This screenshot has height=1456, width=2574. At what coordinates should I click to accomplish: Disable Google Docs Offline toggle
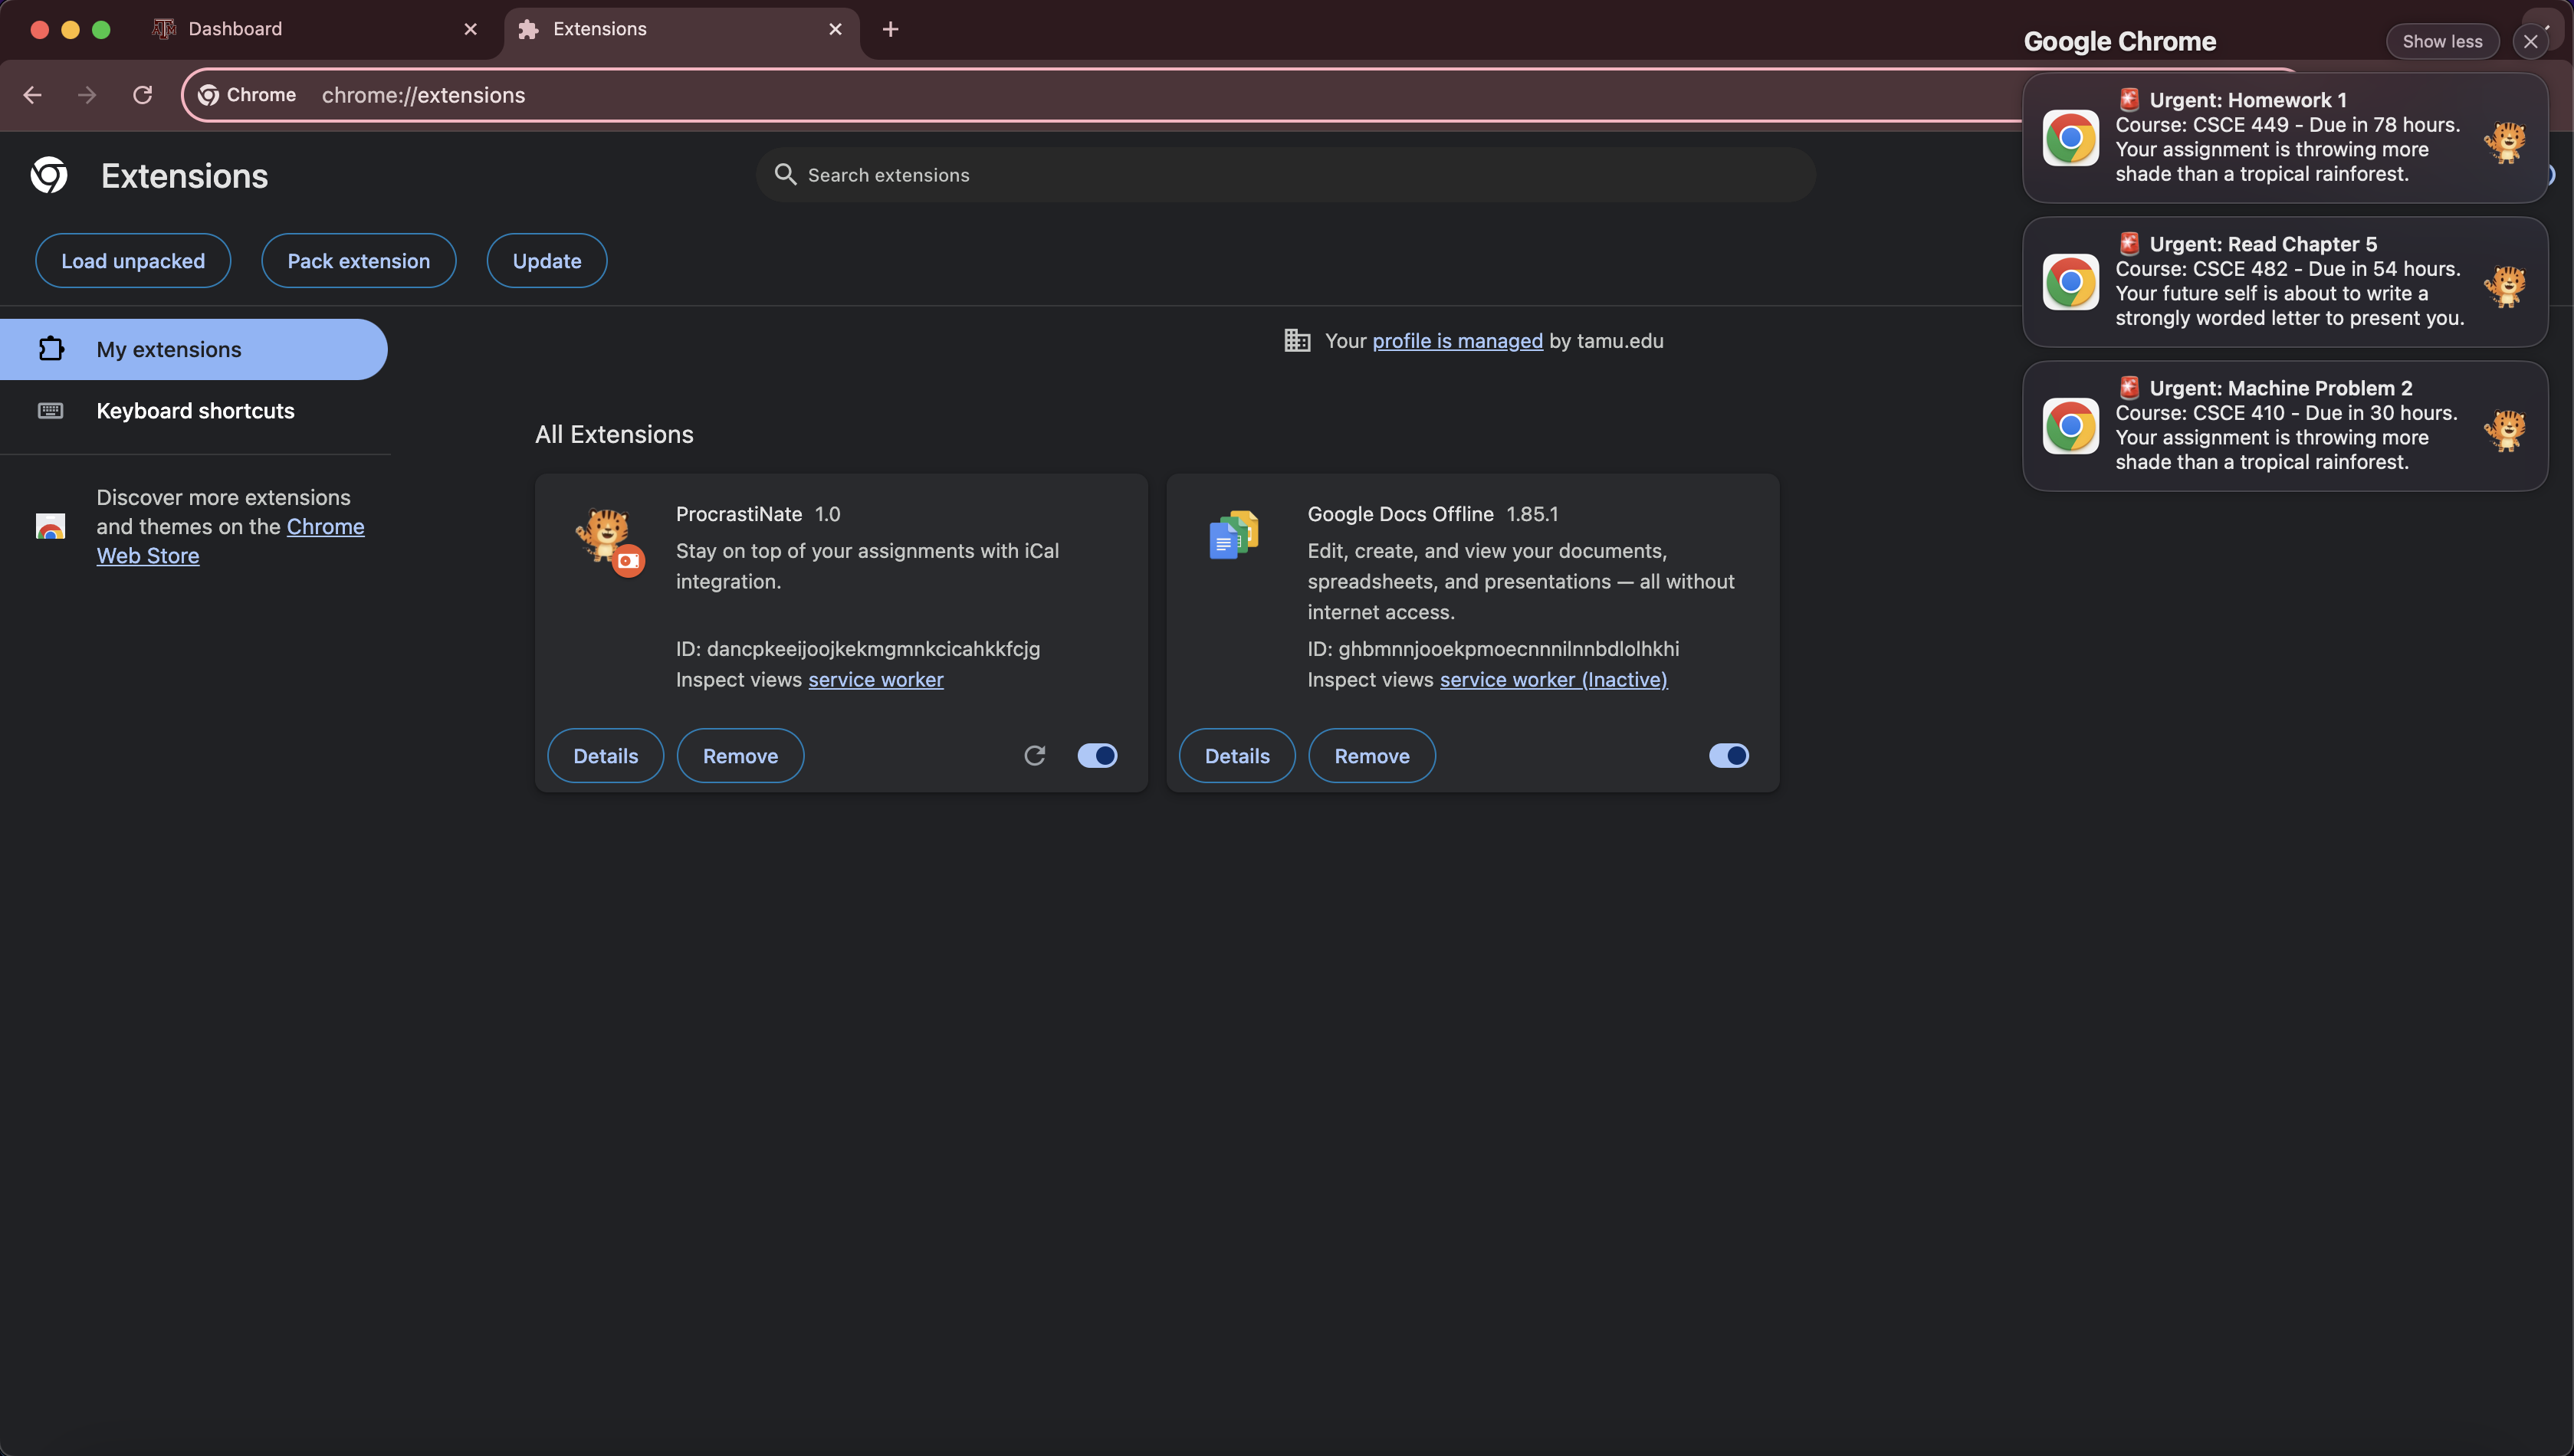pos(1729,756)
